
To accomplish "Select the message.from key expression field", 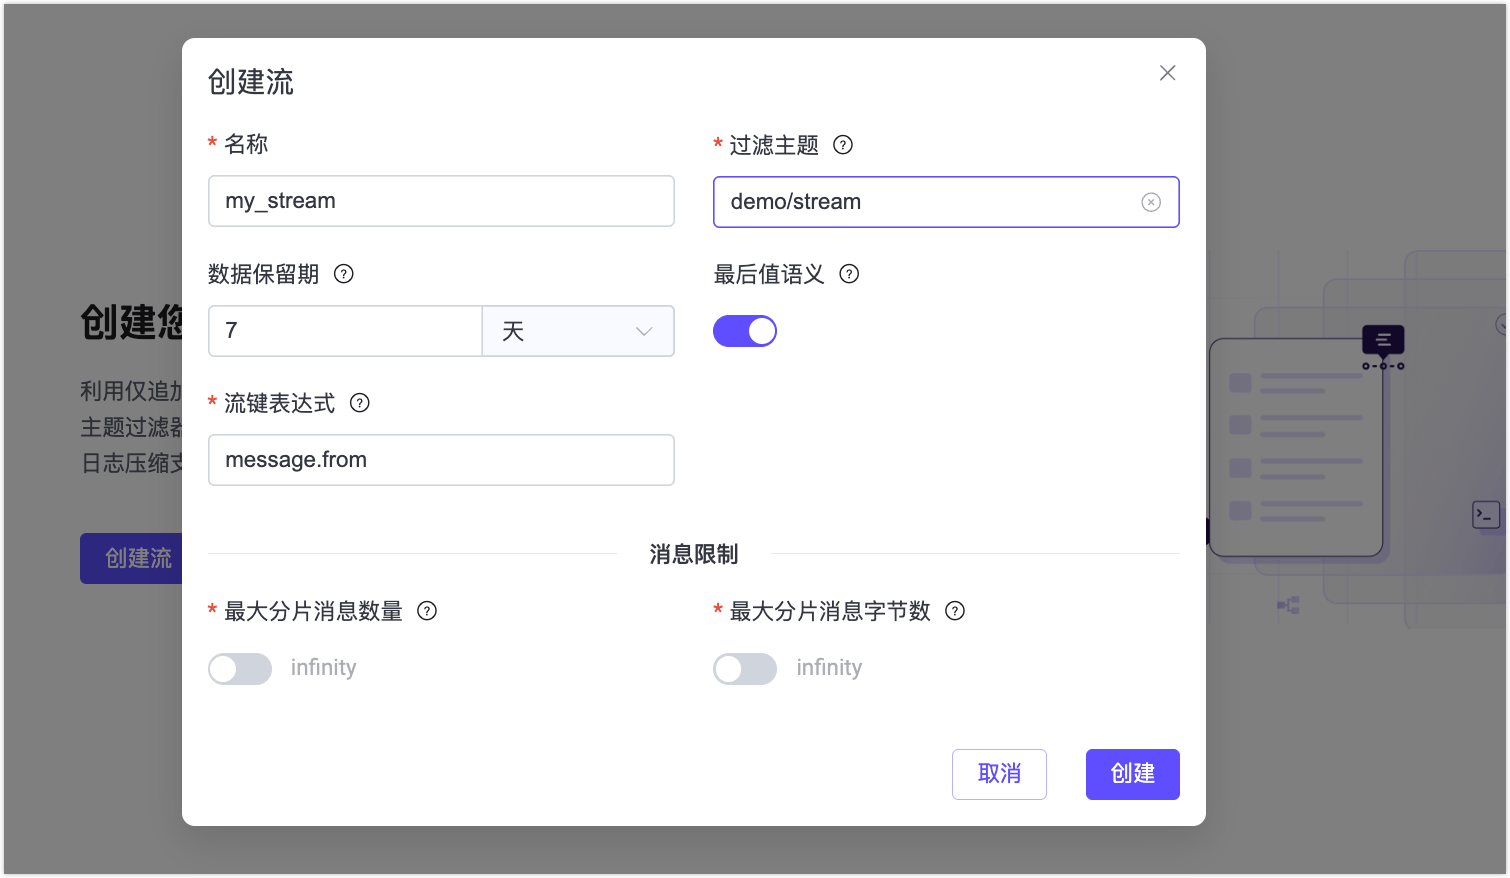I will [441, 460].
